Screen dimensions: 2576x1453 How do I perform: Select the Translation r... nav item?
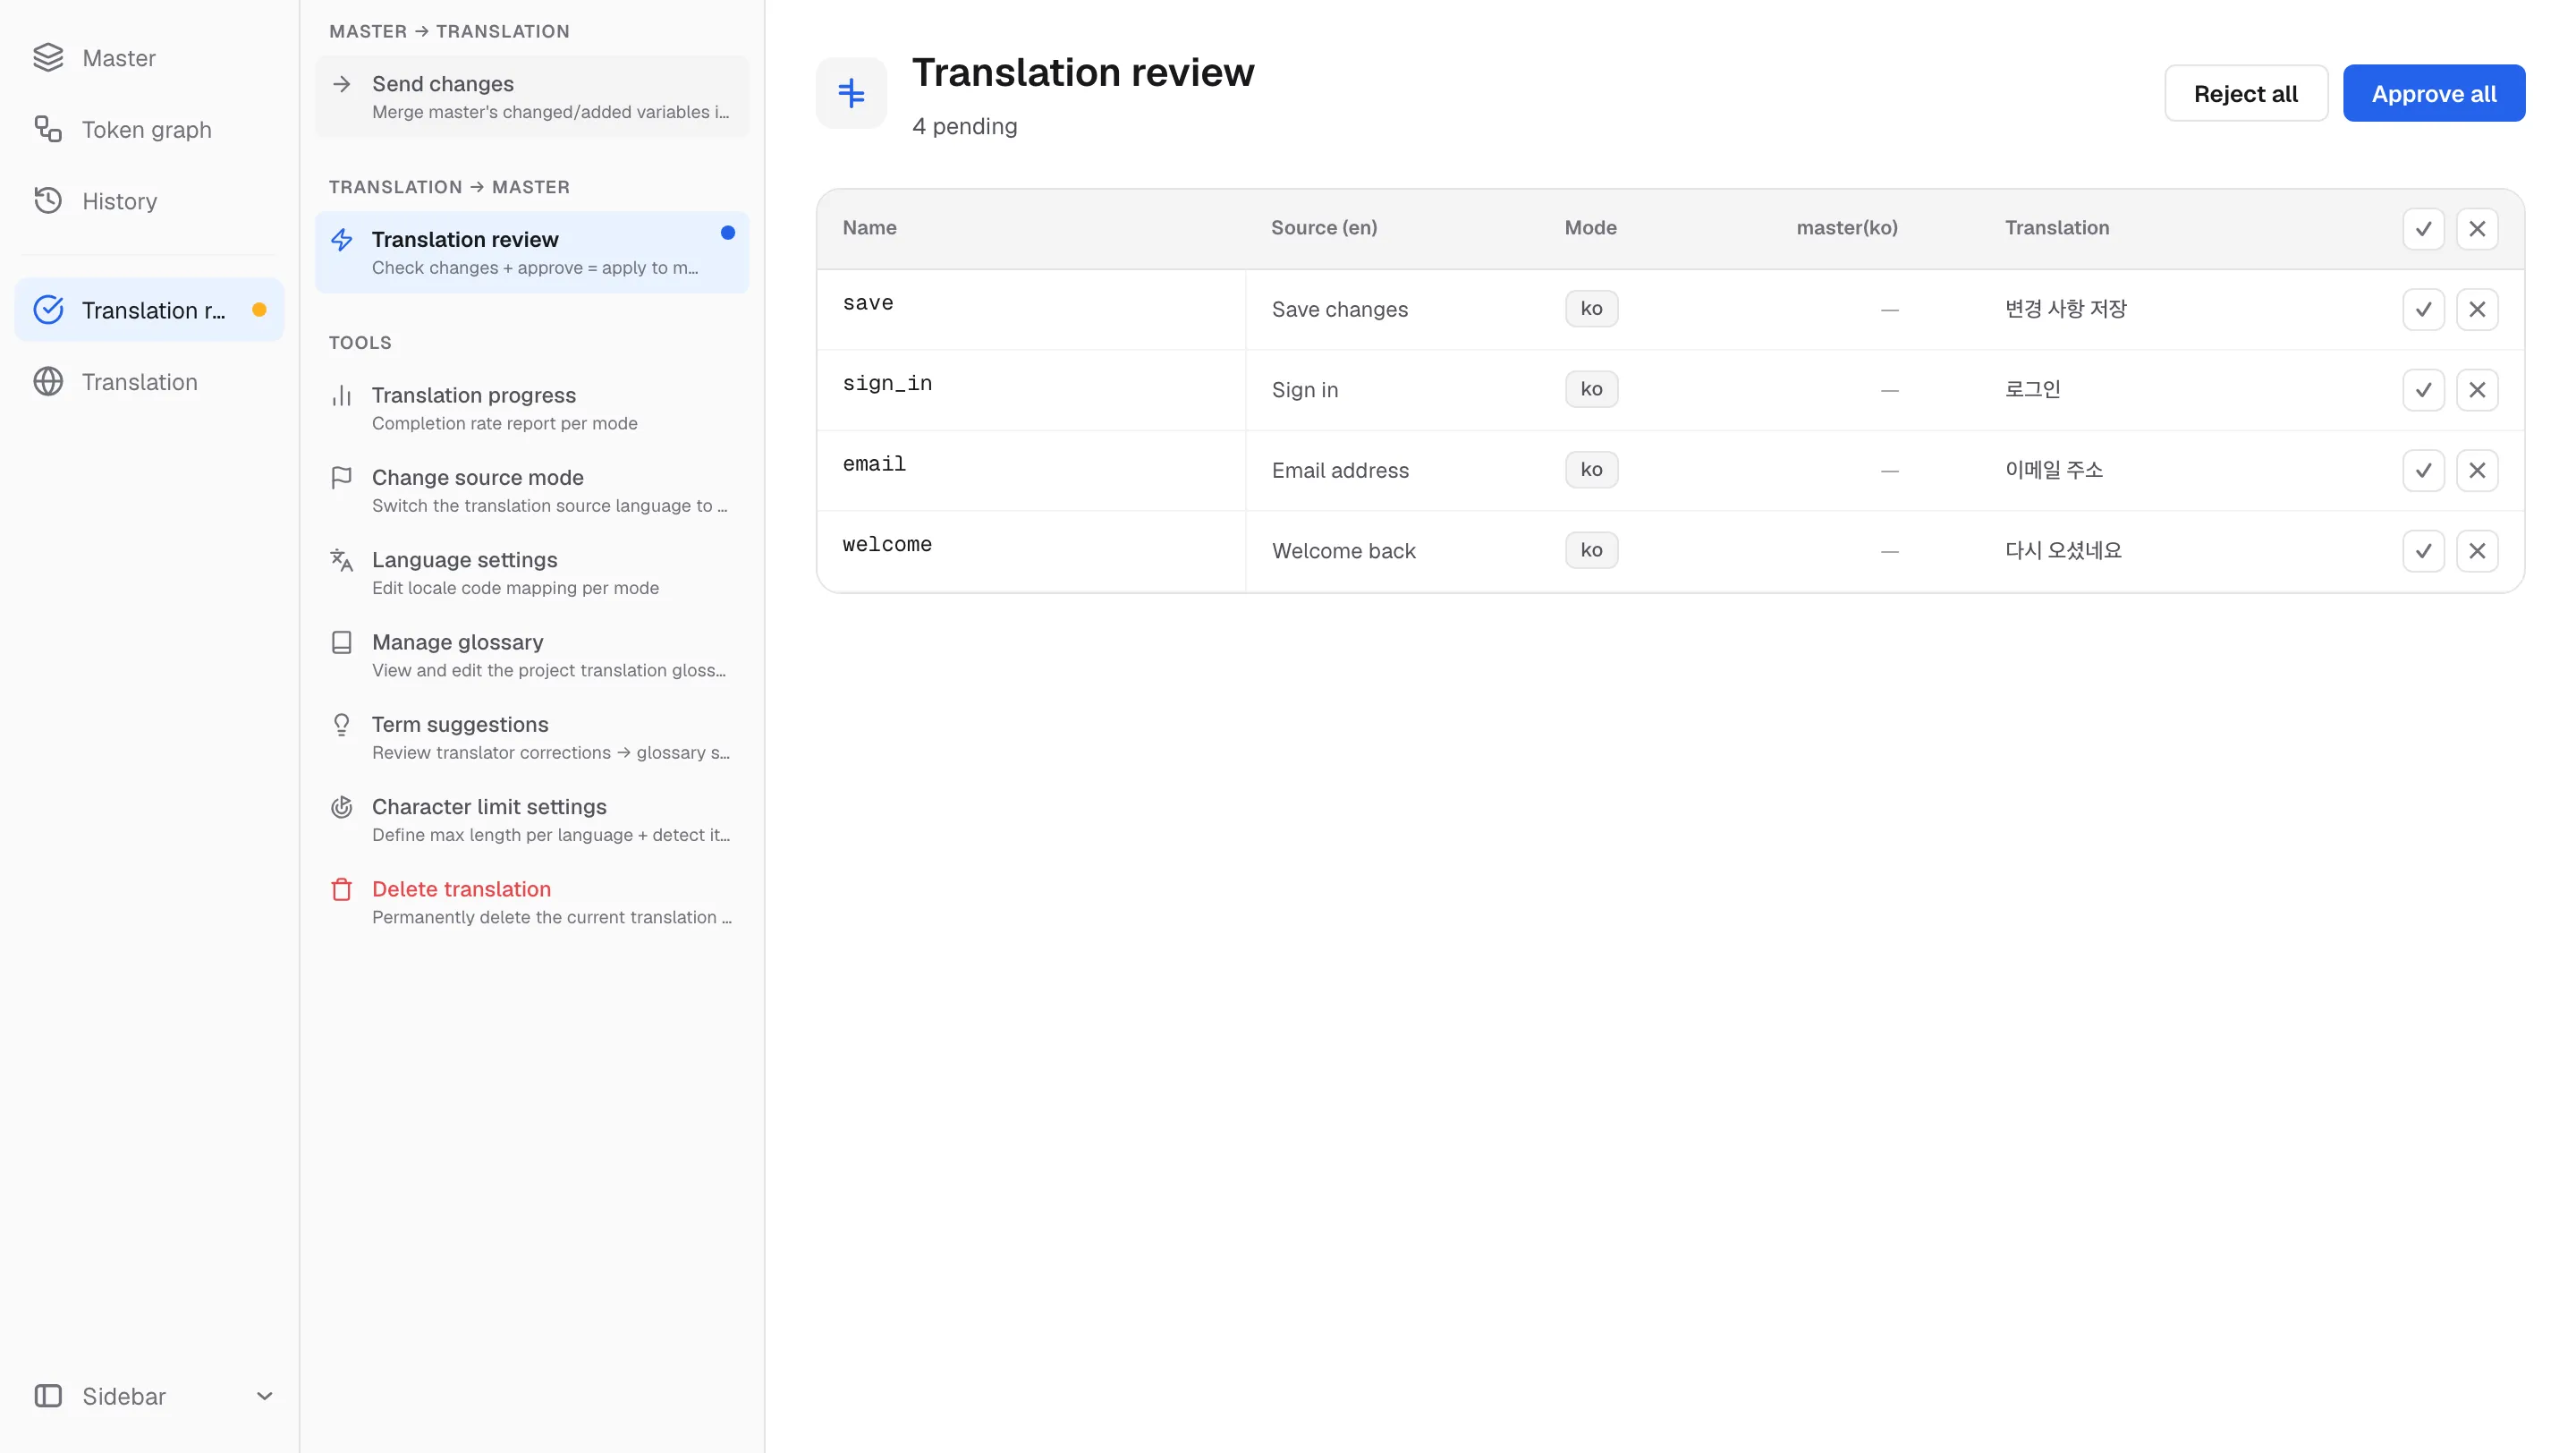150,310
